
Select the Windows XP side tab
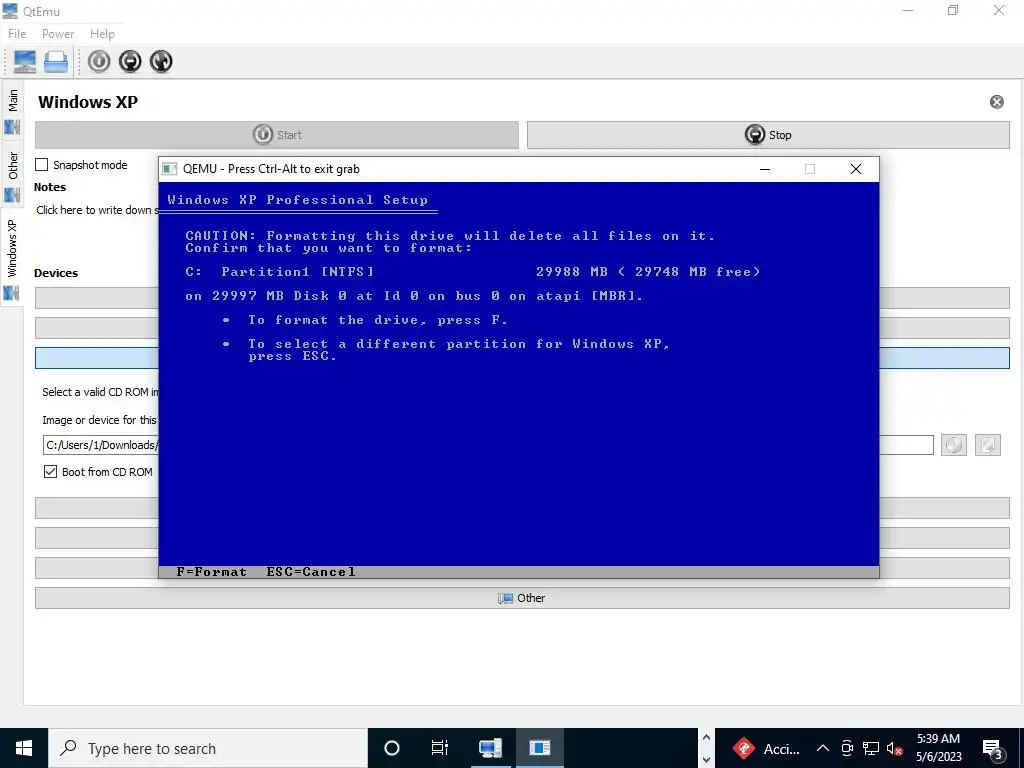[12, 257]
